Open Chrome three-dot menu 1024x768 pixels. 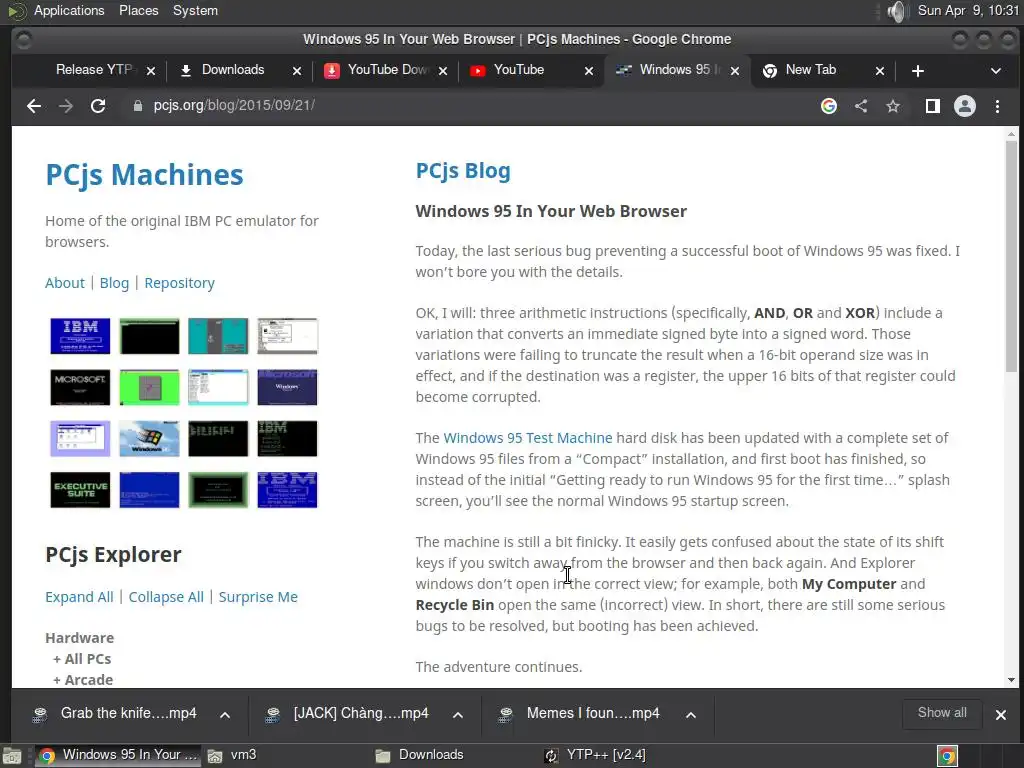click(x=997, y=106)
